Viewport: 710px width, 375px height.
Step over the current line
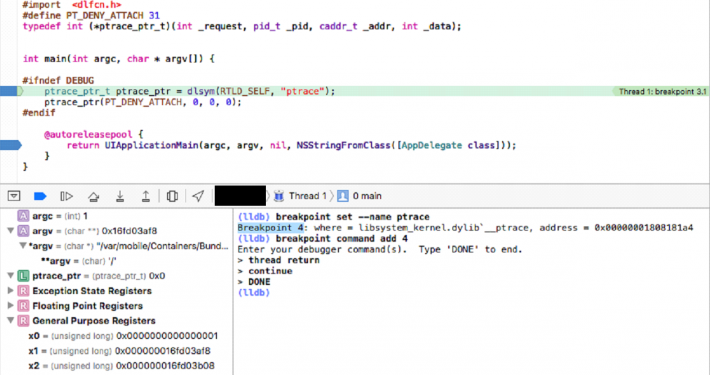click(93, 196)
